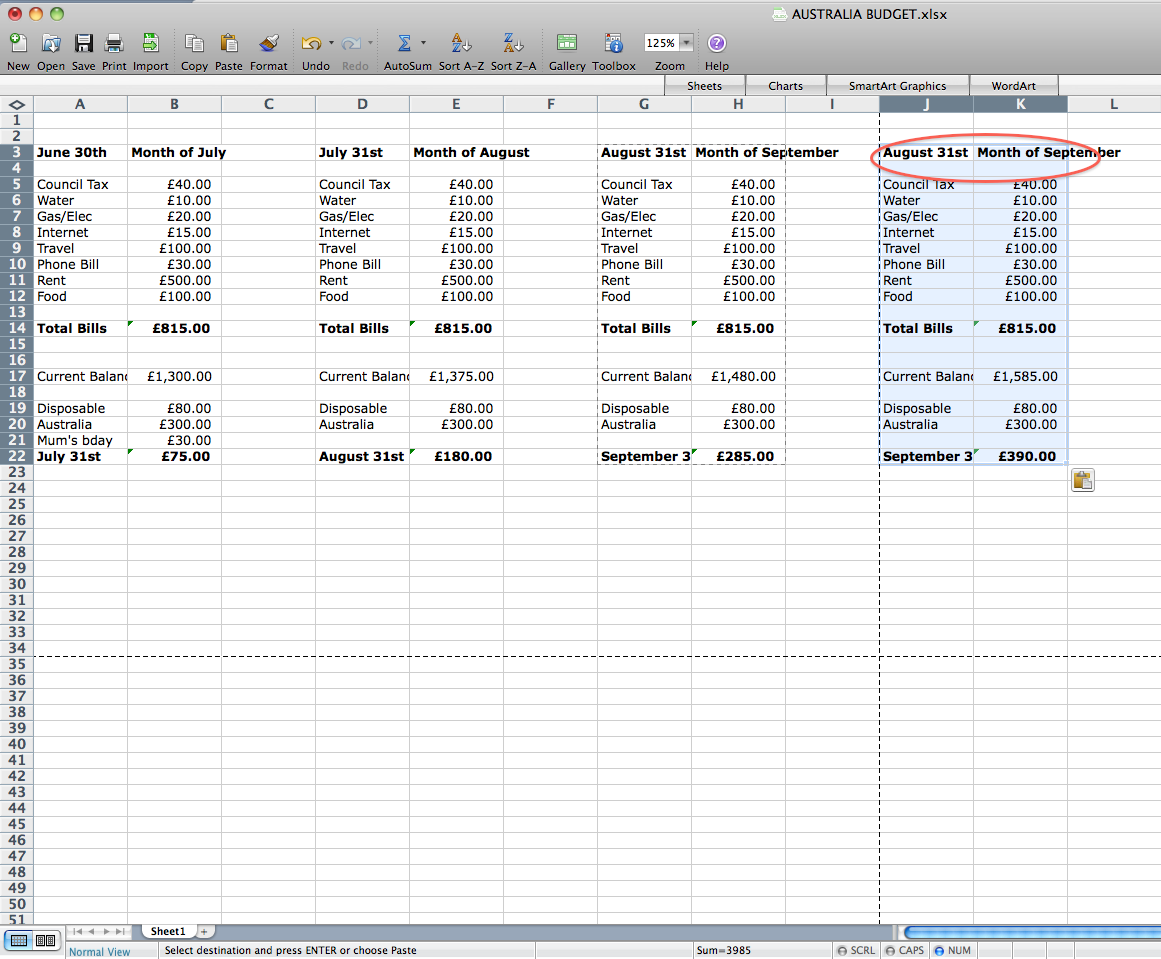Select the 'June 30th' heading cell
The width and height of the screenshot is (1161, 959).
80,152
